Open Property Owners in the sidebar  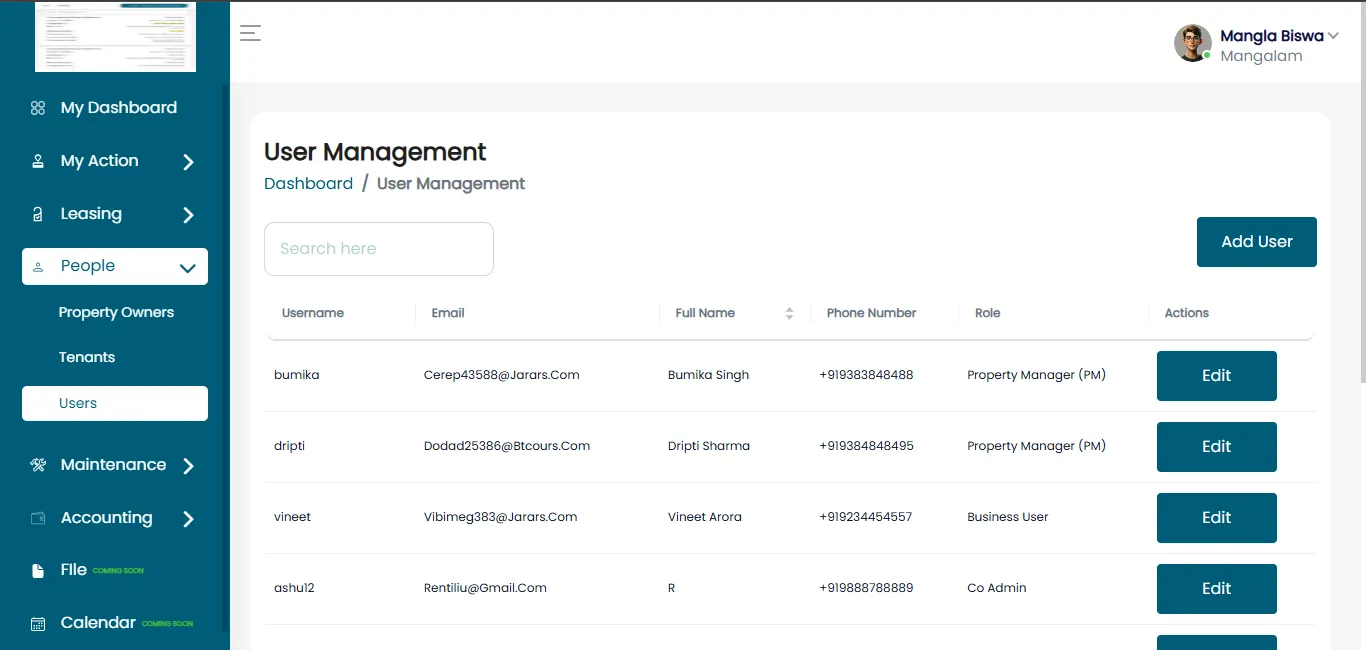click(x=116, y=312)
